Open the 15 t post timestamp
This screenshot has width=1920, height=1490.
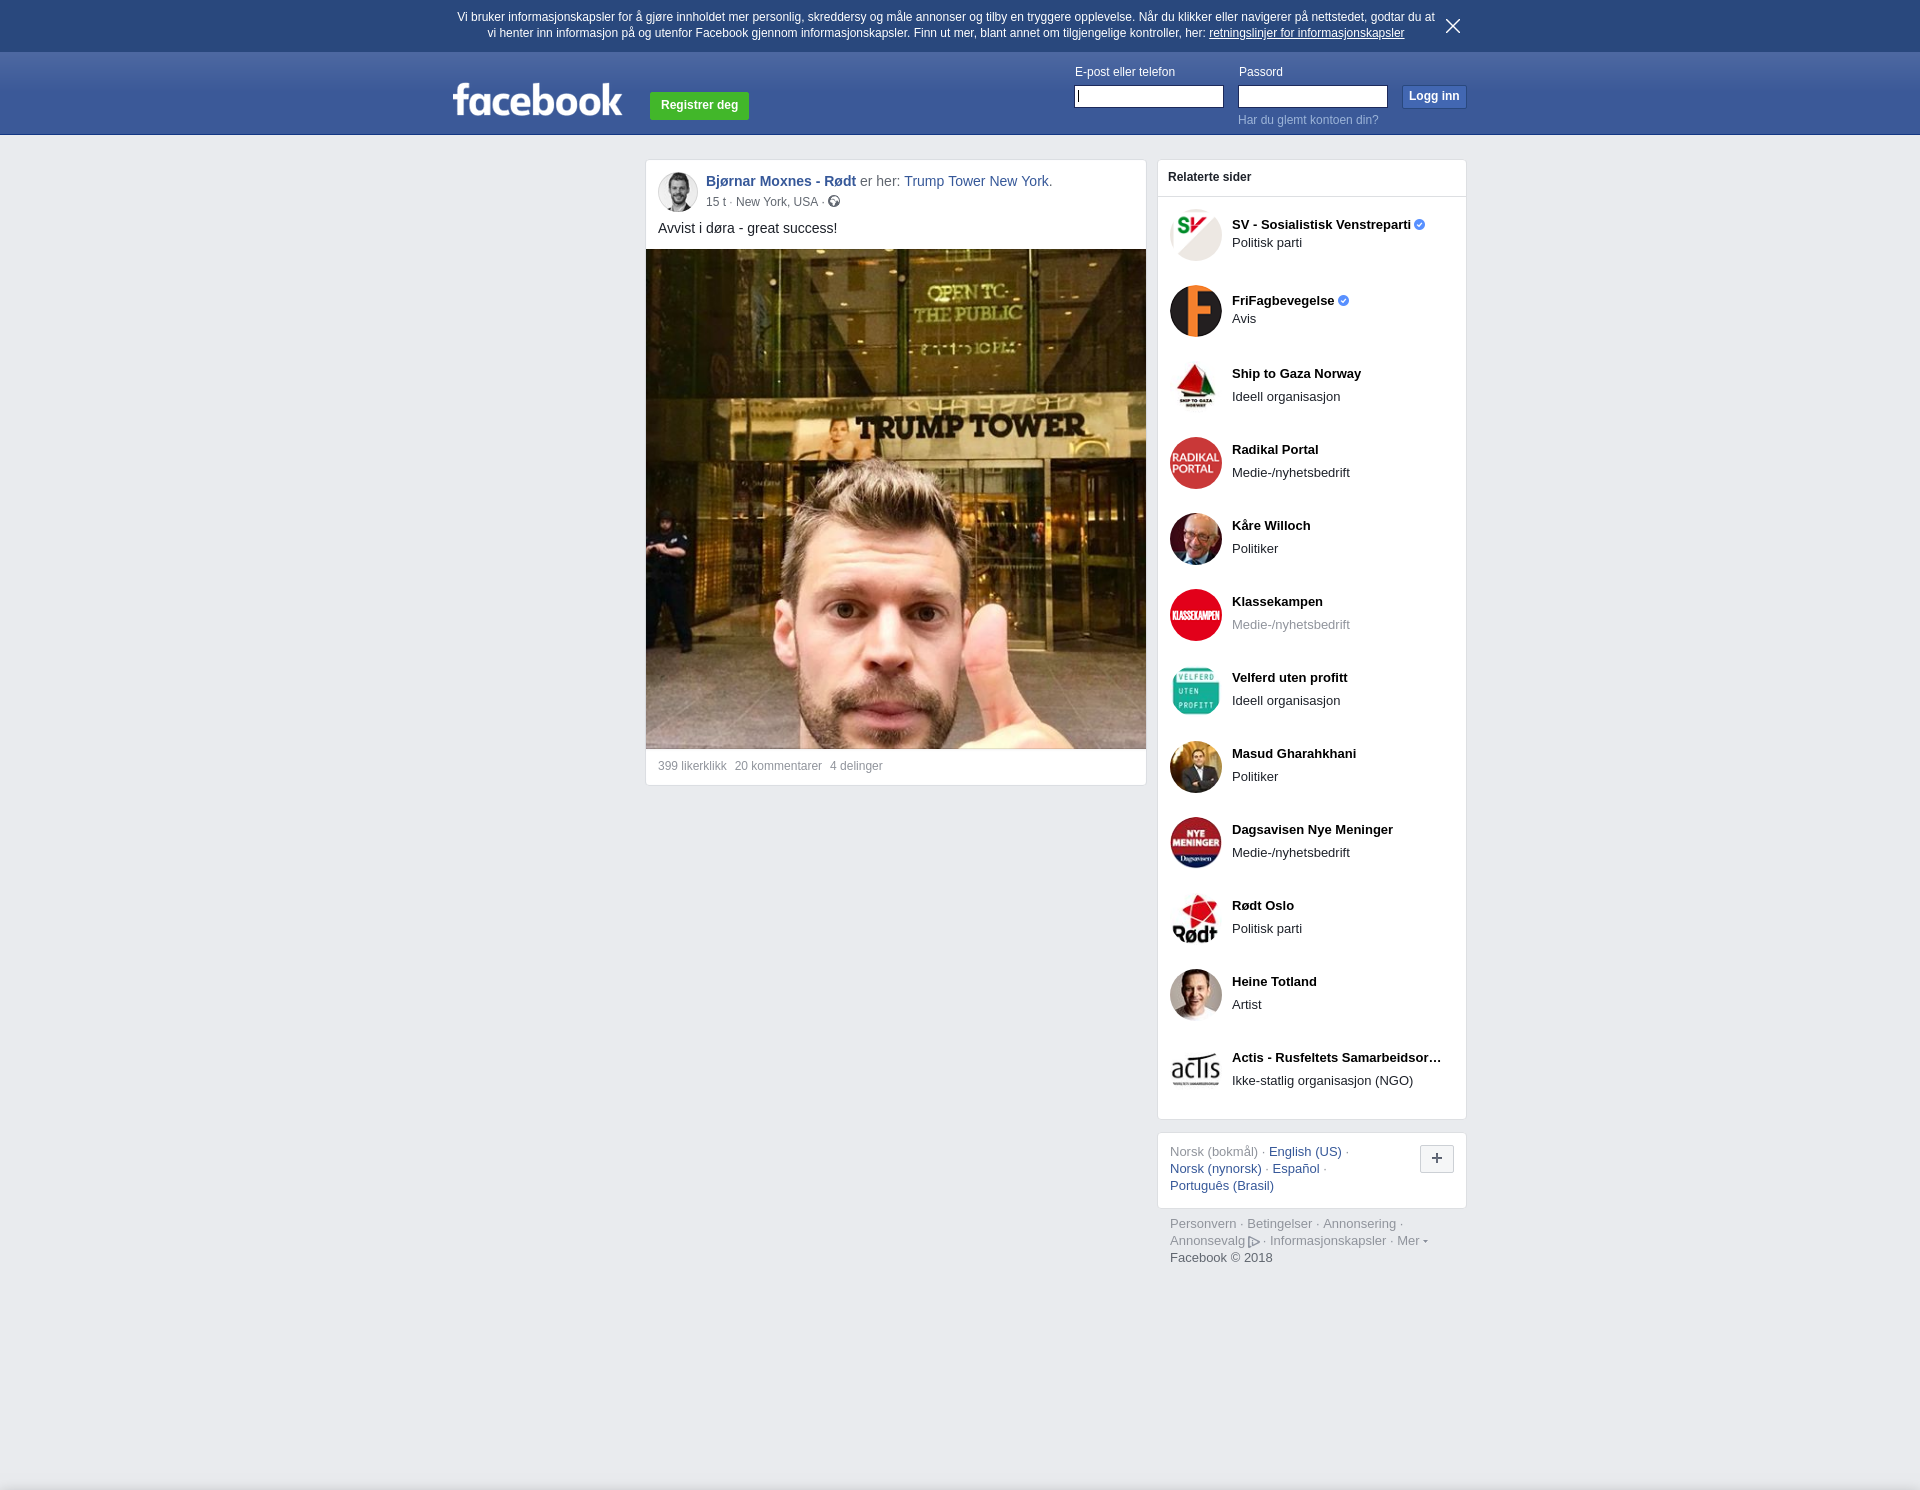pyautogui.click(x=716, y=202)
